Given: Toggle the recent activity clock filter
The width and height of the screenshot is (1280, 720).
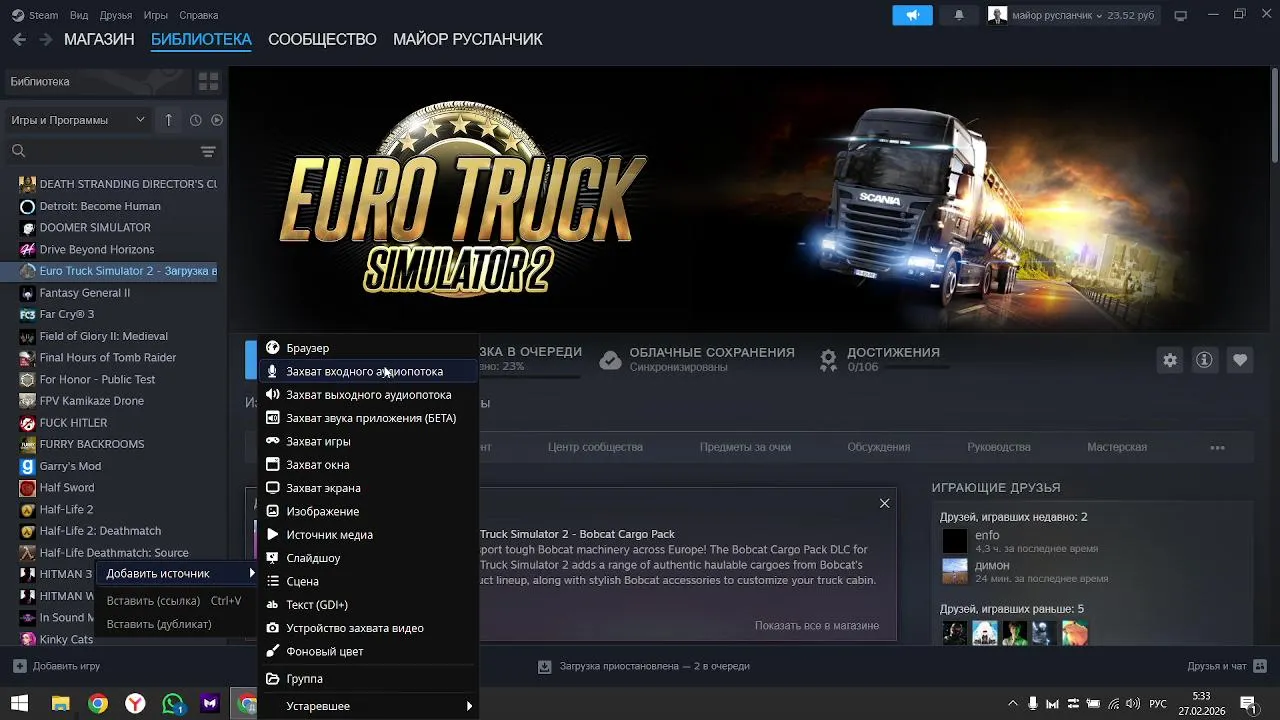Looking at the screenshot, I should 195,120.
